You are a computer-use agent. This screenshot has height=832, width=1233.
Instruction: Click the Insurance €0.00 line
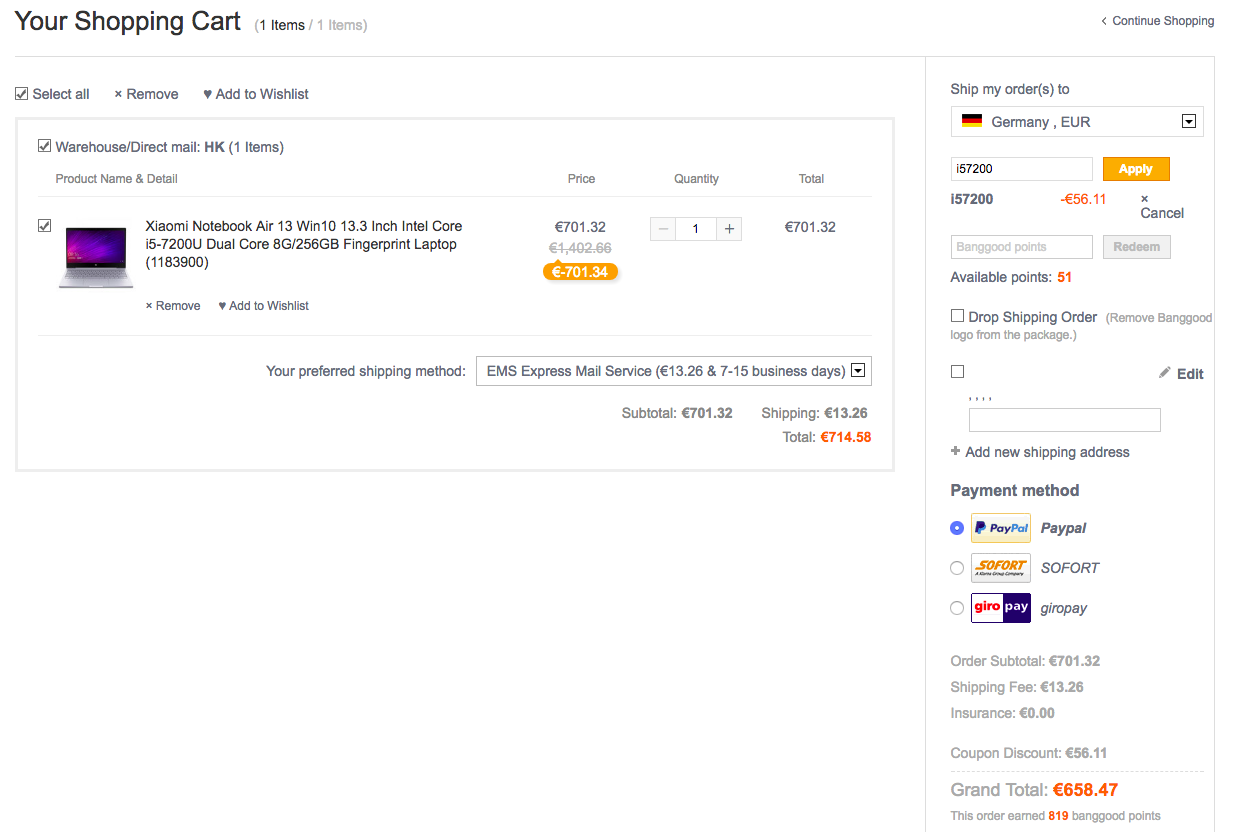tap(1003, 713)
